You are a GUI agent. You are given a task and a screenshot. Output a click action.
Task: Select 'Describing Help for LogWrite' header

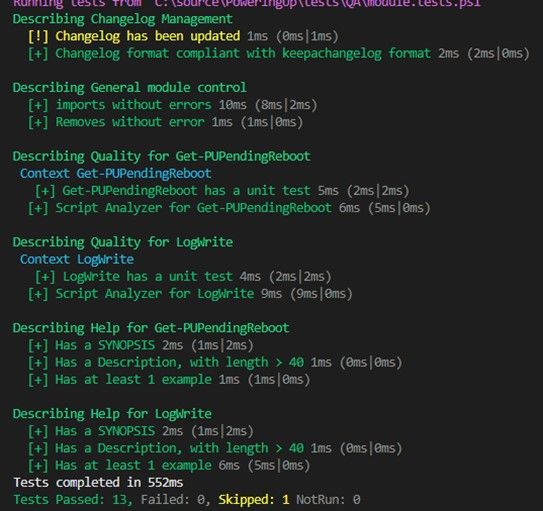click(112, 414)
